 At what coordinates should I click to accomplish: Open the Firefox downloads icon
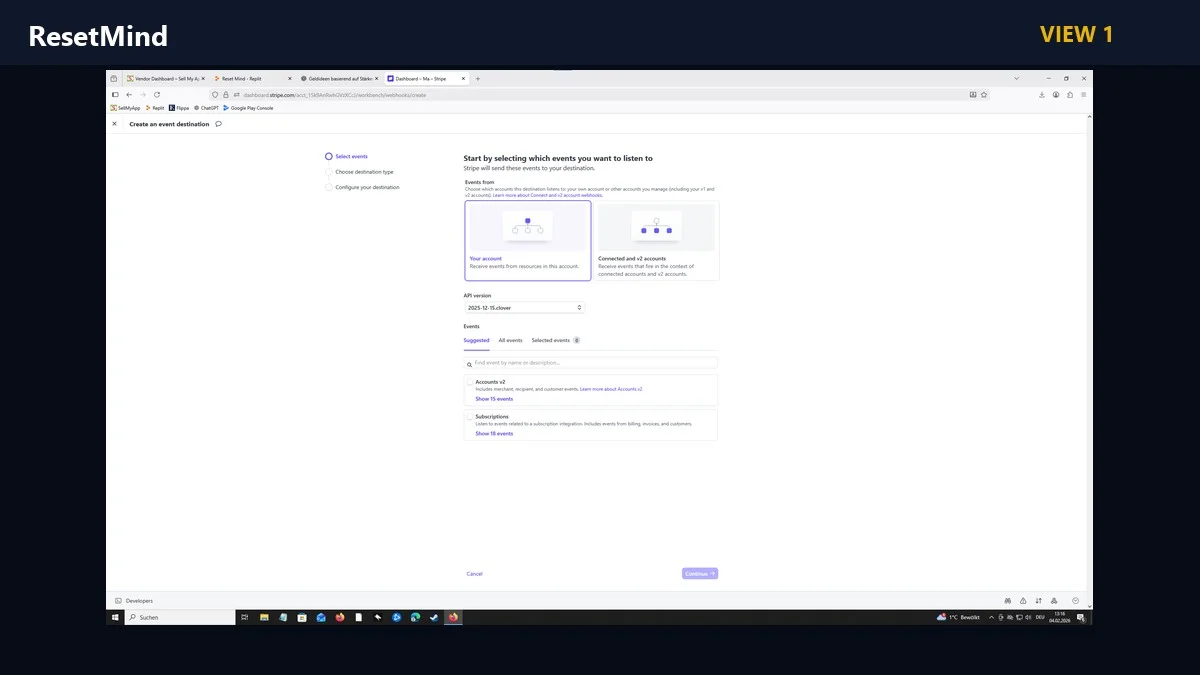tap(1042, 94)
